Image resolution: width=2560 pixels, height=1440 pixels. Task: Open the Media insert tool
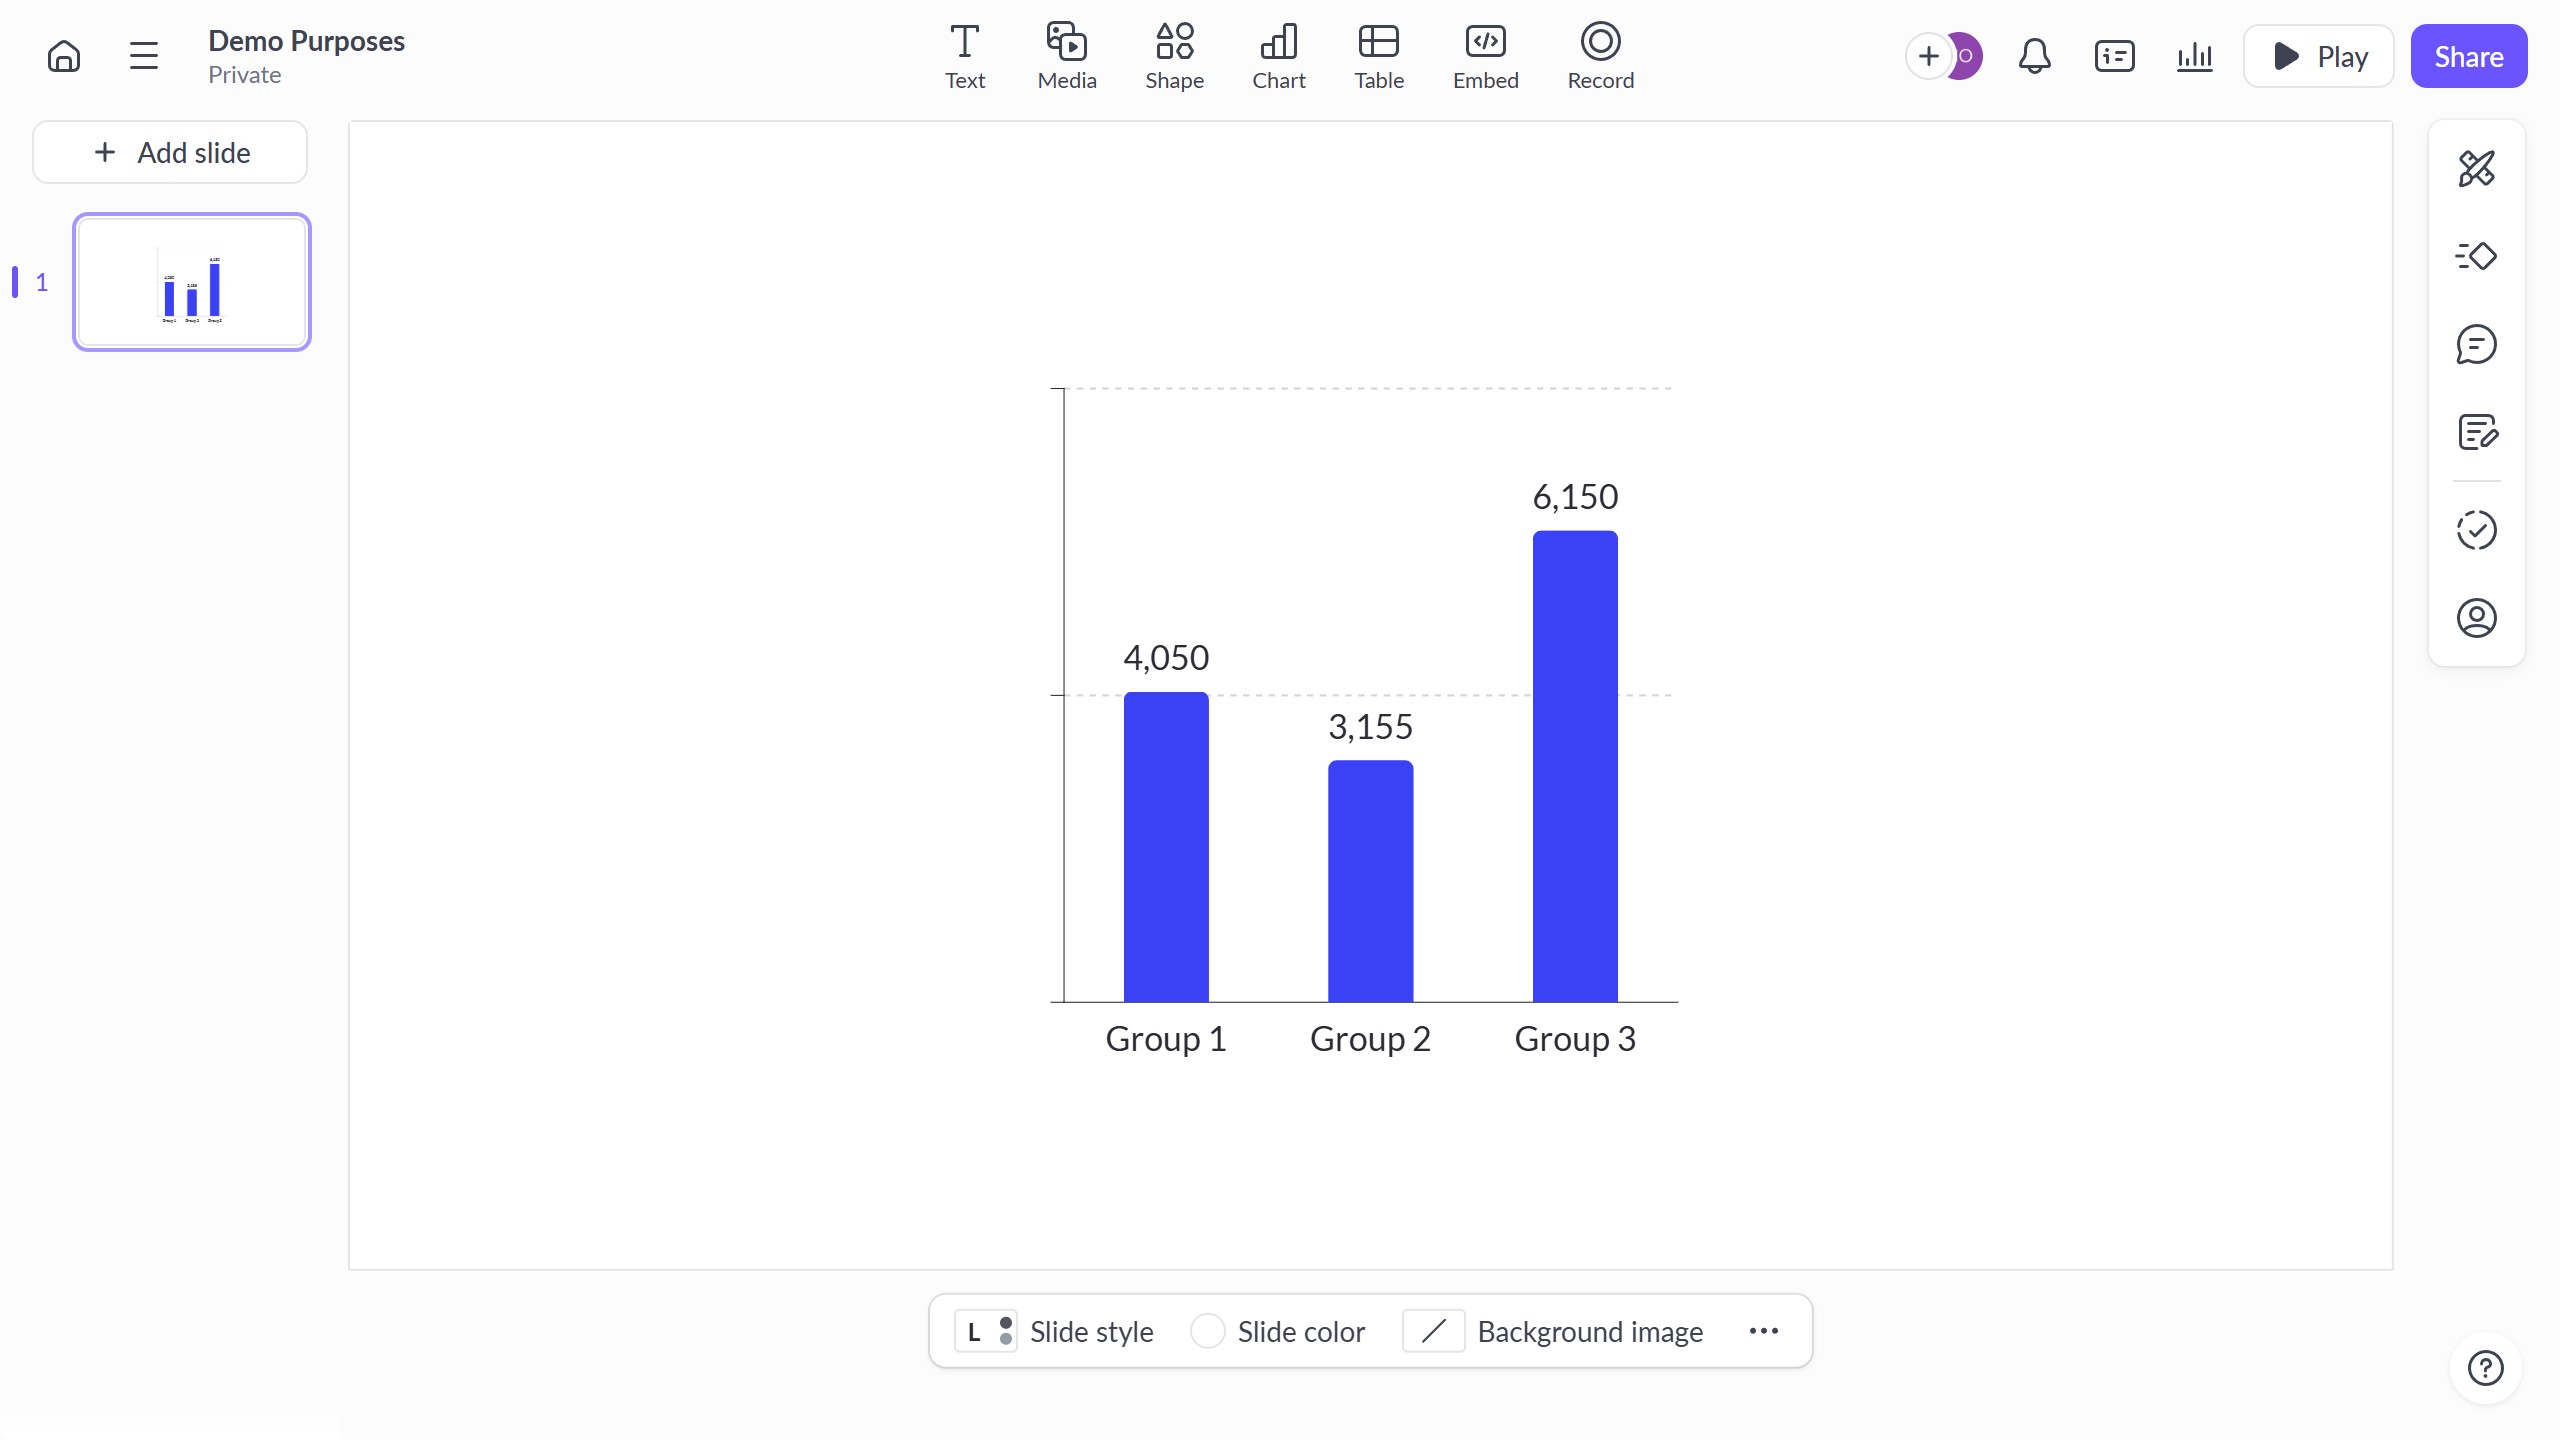point(1065,55)
